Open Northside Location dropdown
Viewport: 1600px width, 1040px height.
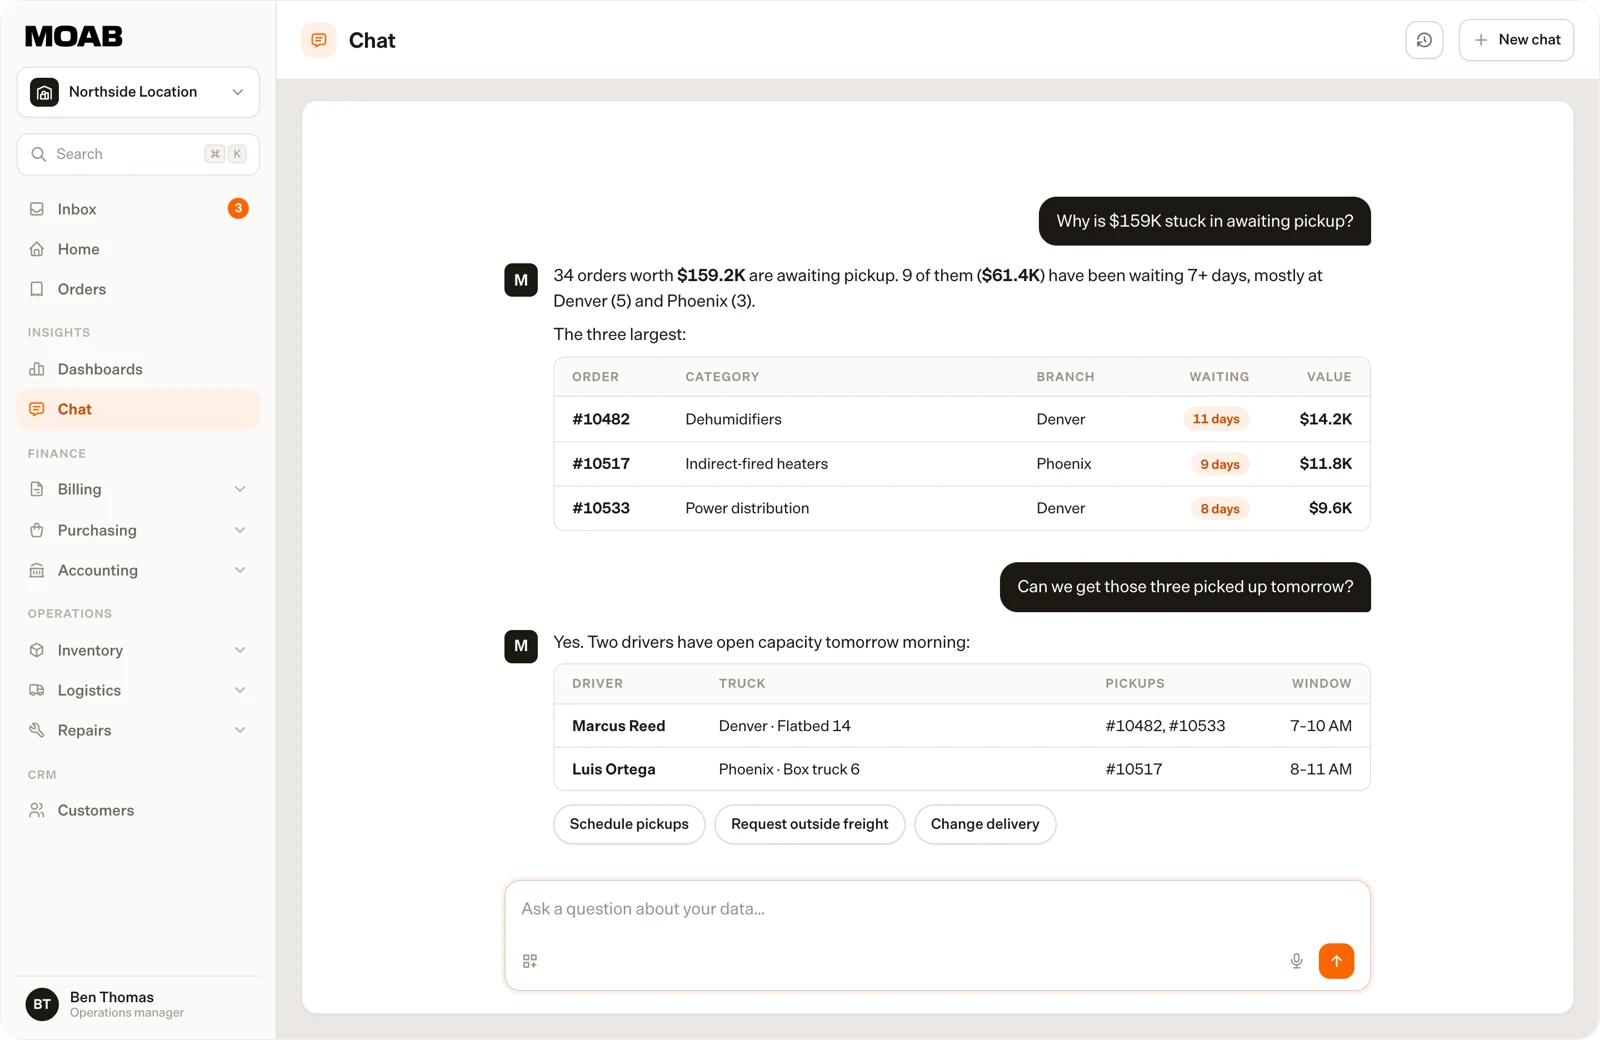tap(138, 92)
